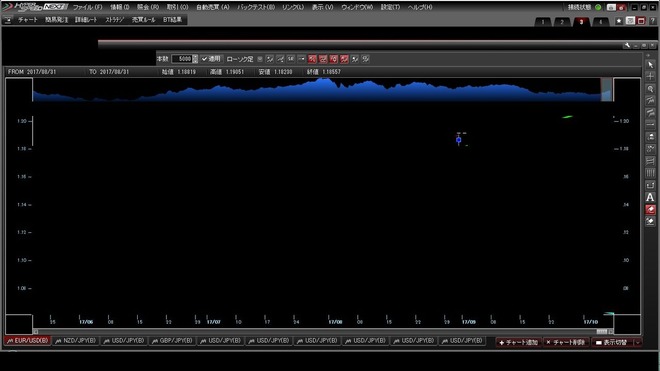Click the チャート削除 button

click(x=567, y=342)
